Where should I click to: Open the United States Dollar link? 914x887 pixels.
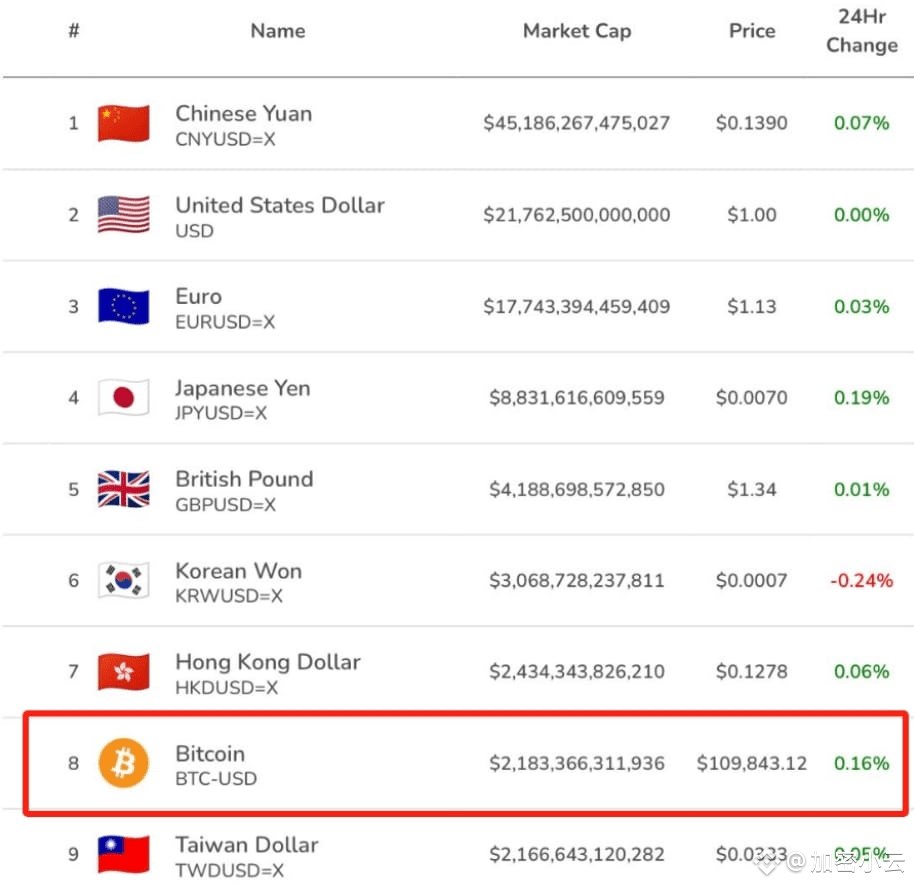coord(280,205)
